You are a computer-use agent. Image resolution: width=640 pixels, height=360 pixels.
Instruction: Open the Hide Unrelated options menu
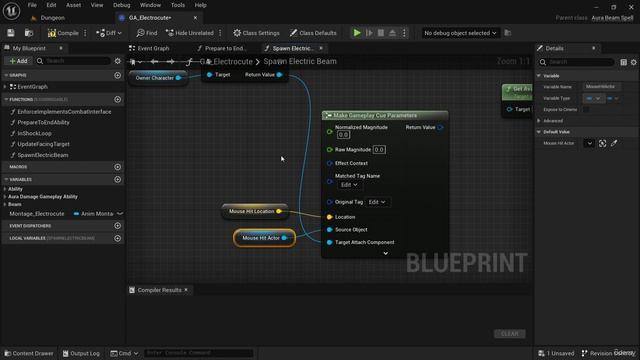pos(220,33)
